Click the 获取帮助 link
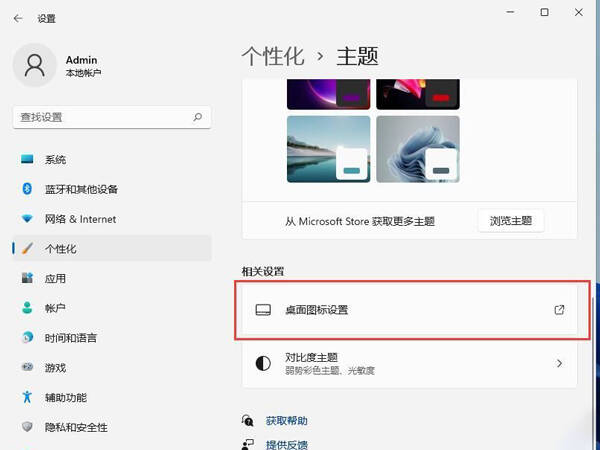This screenshot has height=450, width=600. [x=287, y=421]
